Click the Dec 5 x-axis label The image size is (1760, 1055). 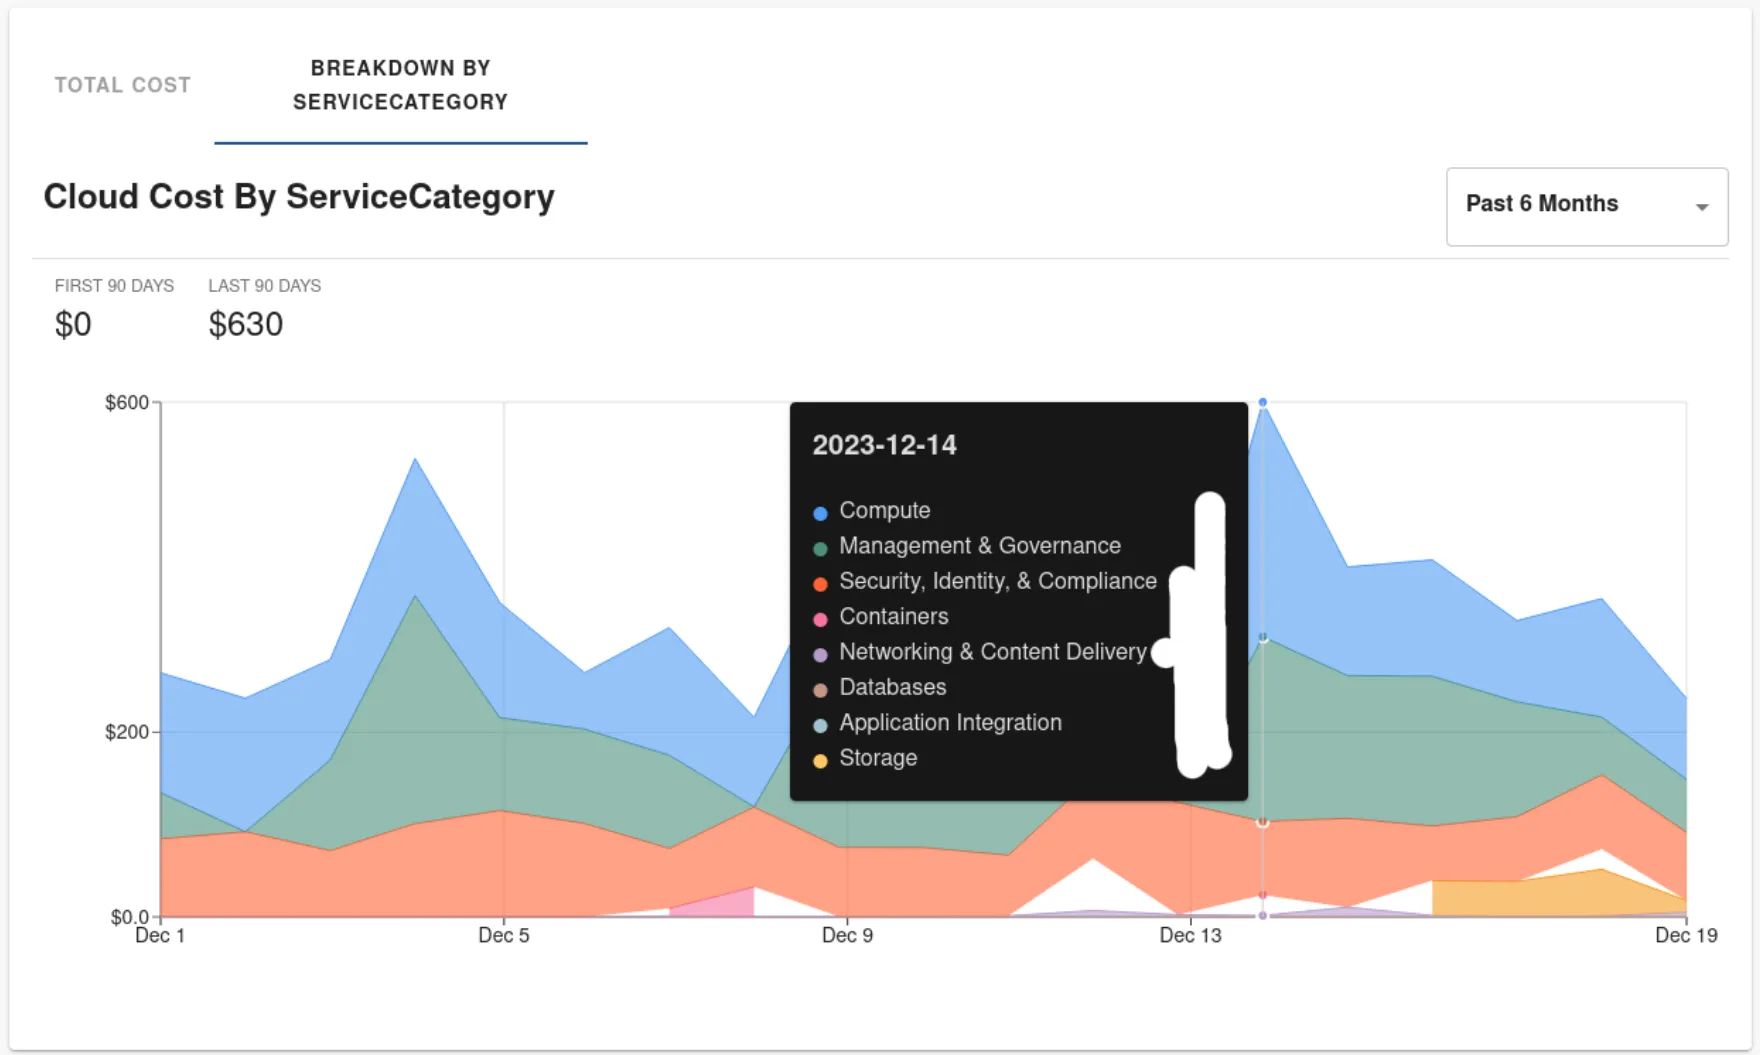(503, 935)
